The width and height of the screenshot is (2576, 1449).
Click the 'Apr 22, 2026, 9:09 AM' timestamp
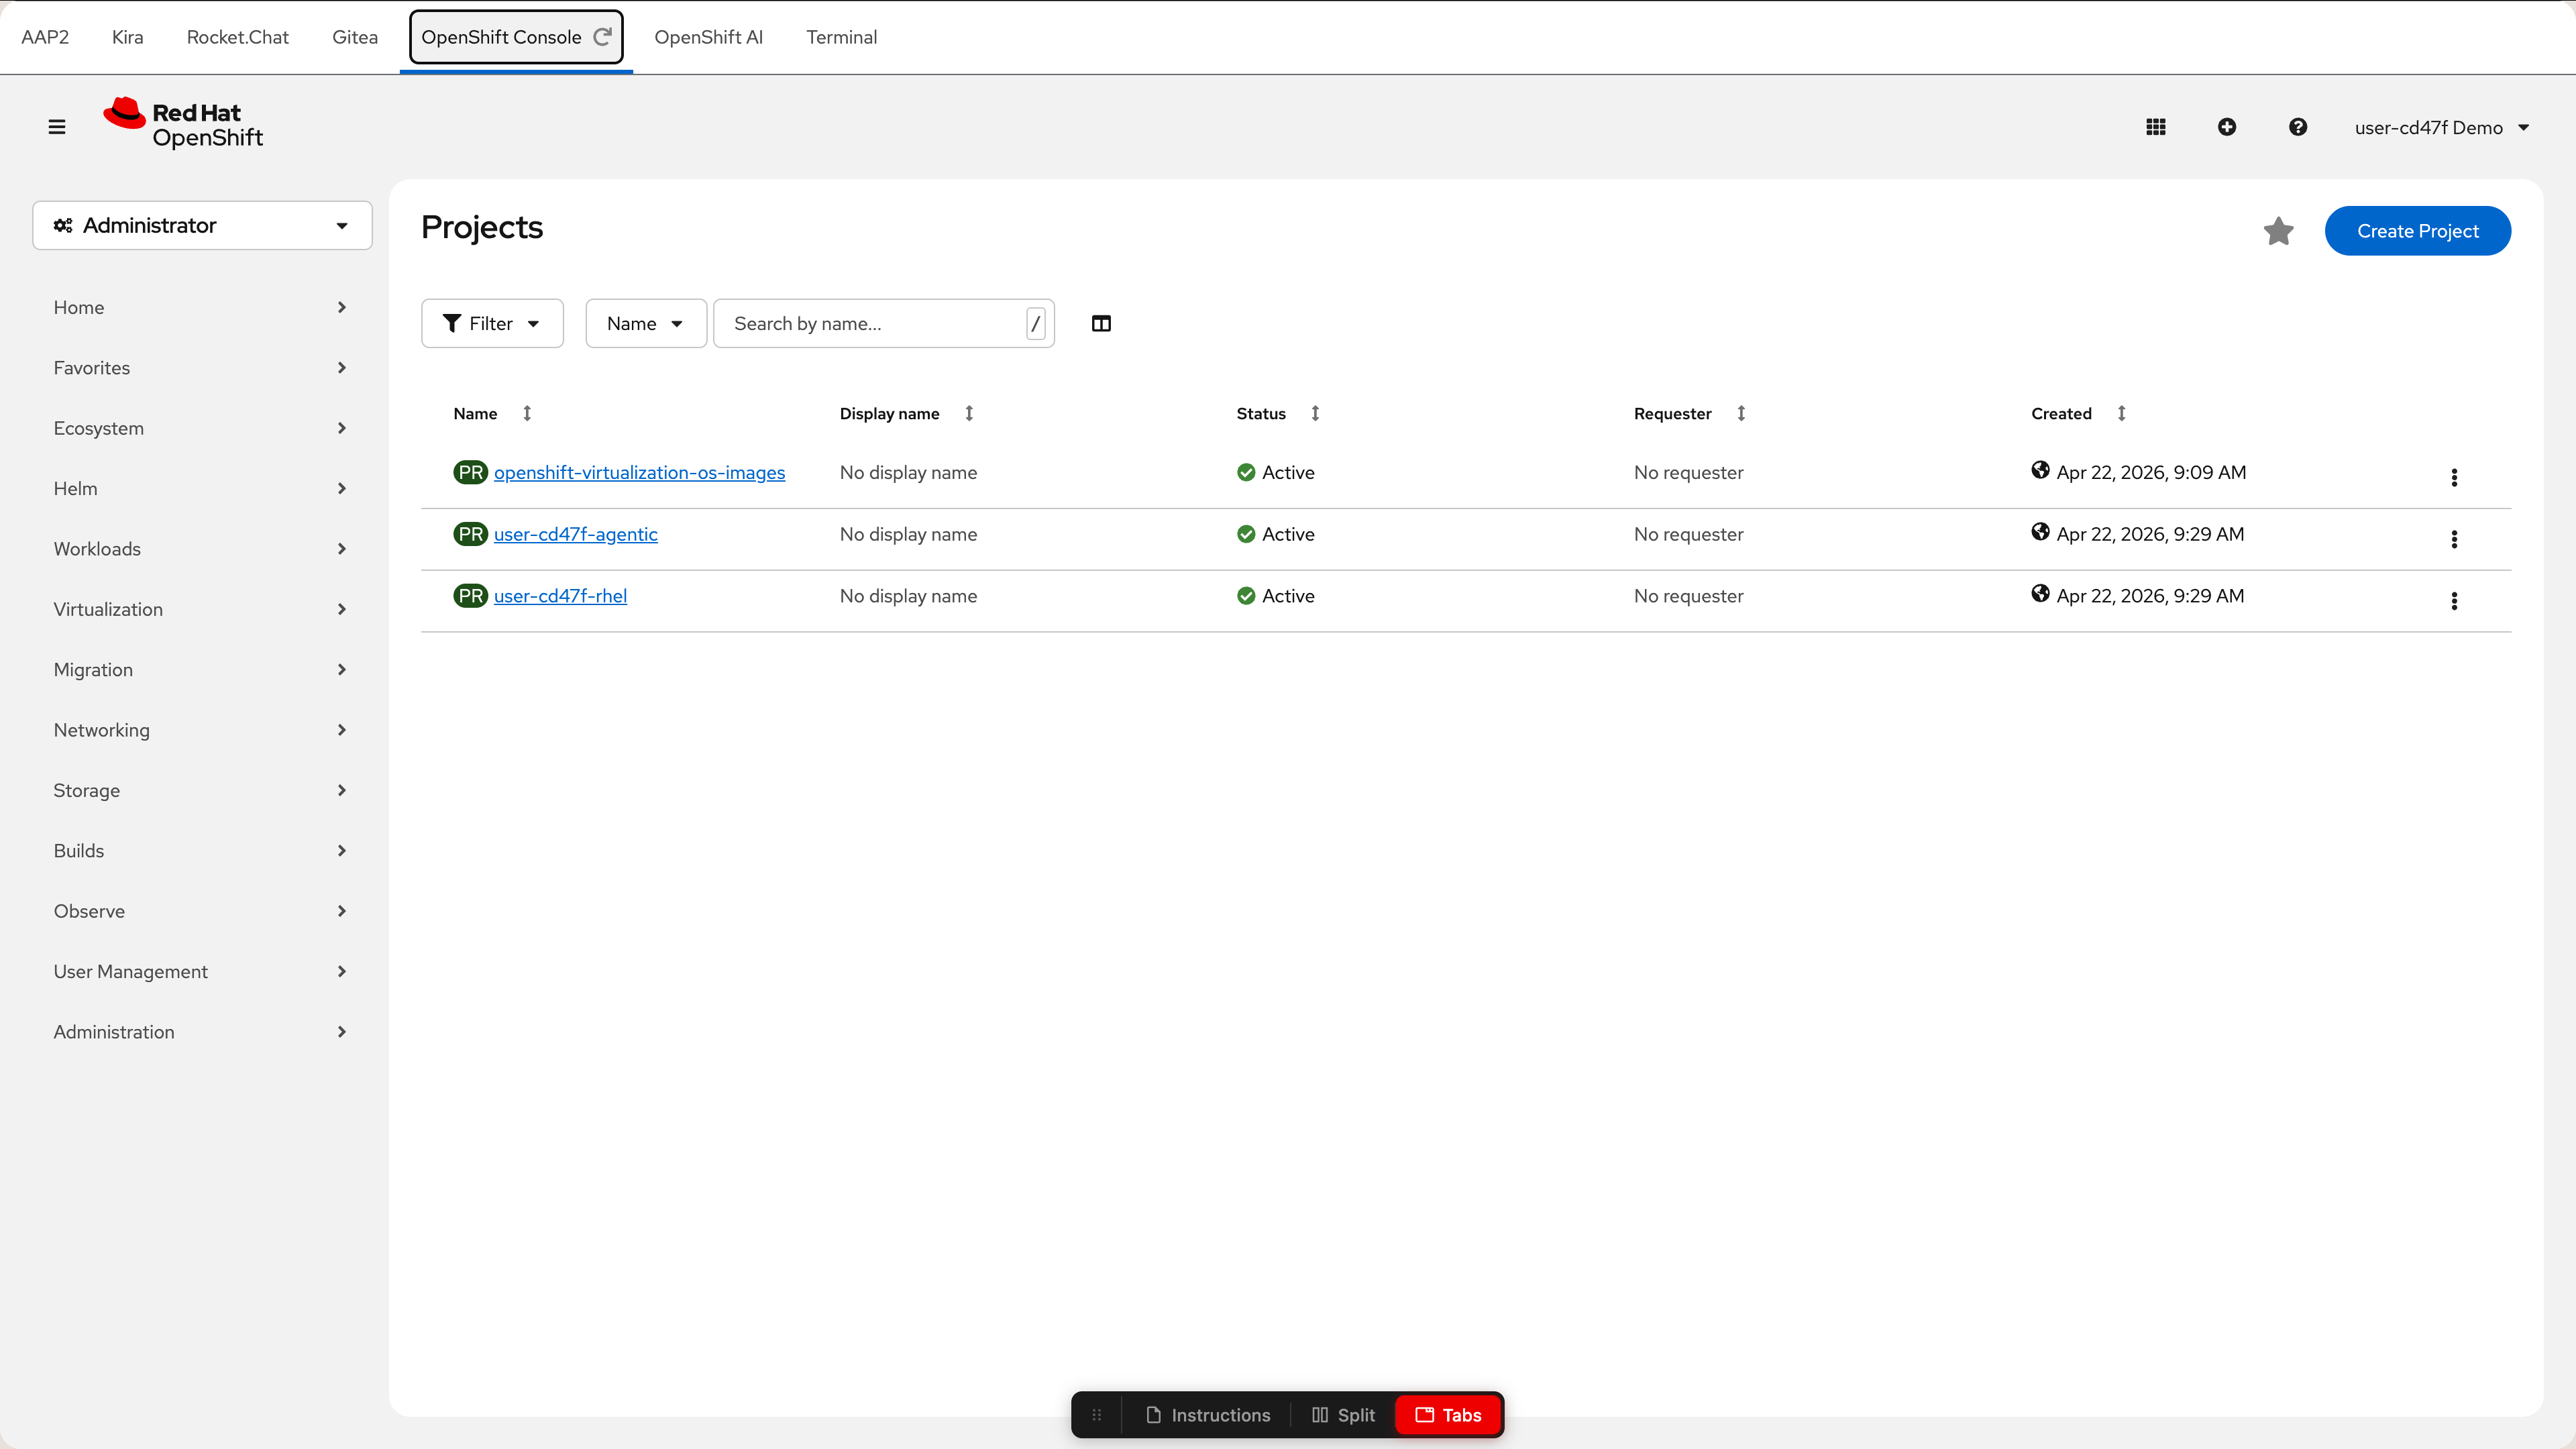2151,472
